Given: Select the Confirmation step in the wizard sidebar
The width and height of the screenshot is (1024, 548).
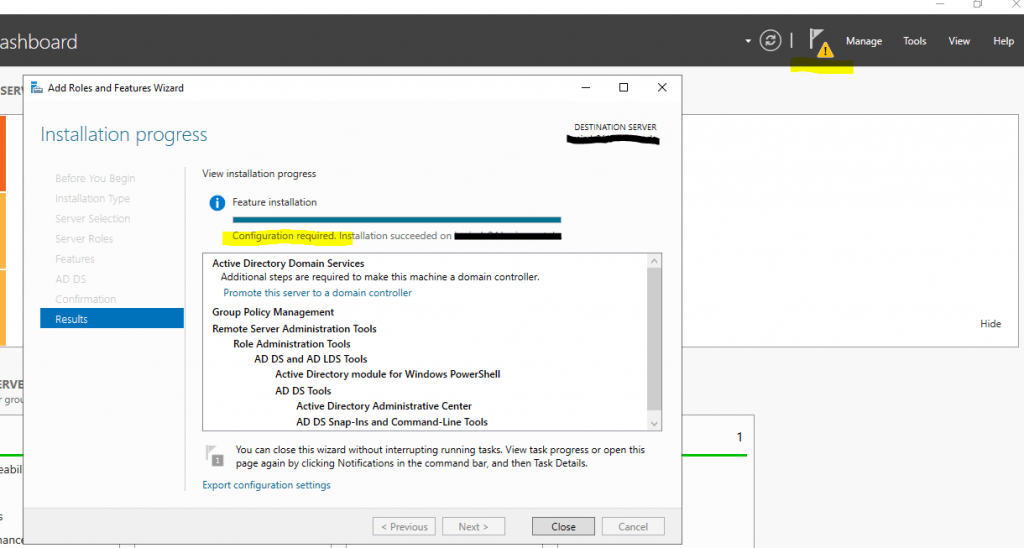Looking at the screenshot, I should [86, 299].
